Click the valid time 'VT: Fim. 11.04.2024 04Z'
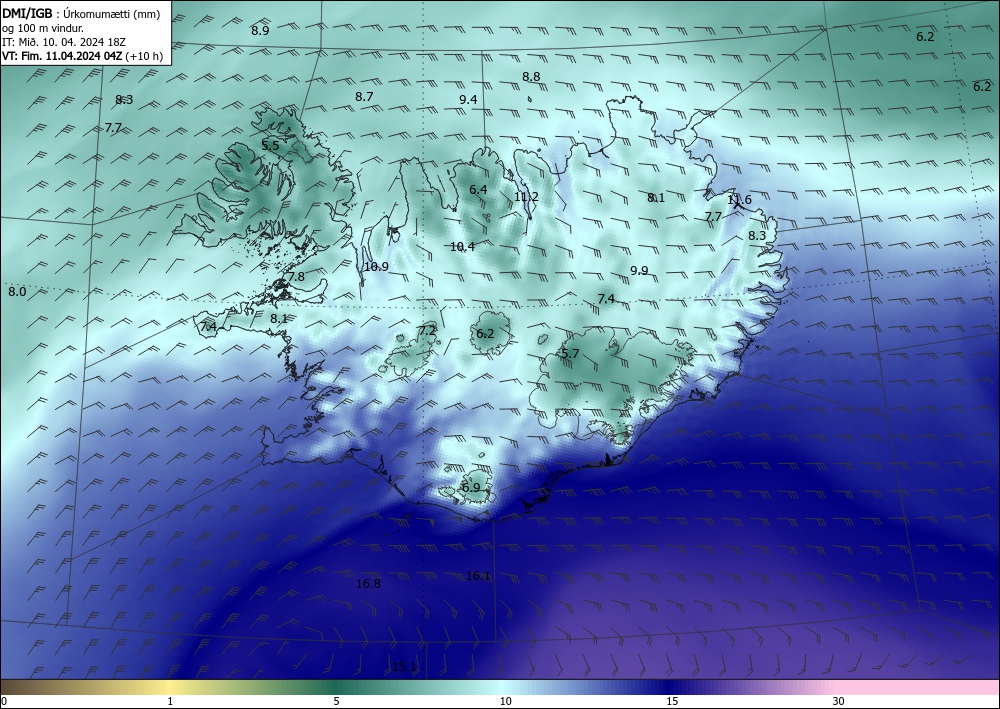Image resolution: width=1000 pixels, height=709 pixels. [62, 56]
